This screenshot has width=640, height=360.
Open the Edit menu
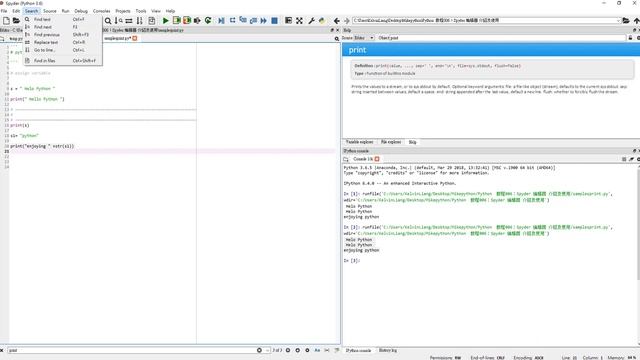point(16,11)
